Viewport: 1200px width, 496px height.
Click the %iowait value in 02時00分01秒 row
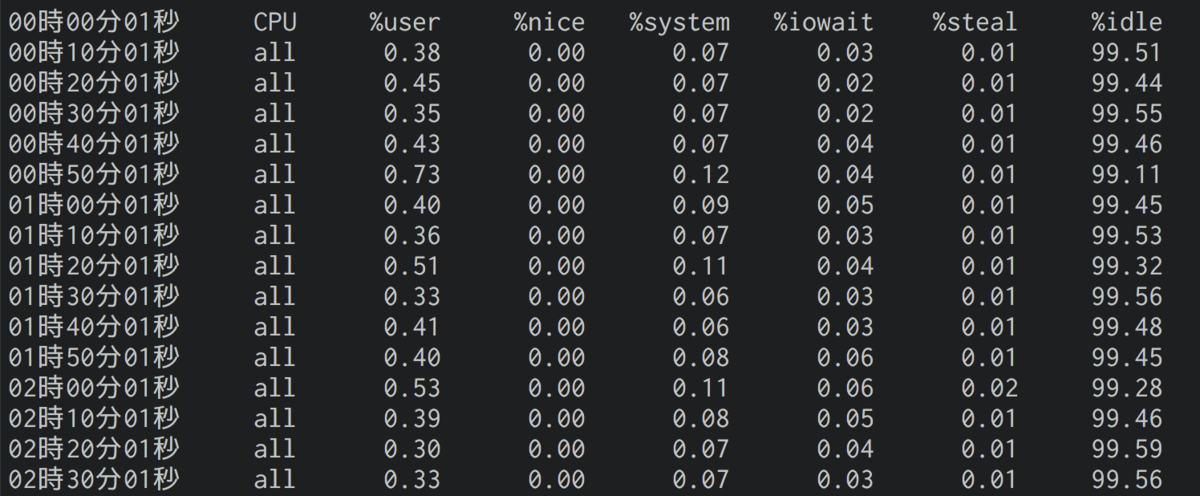click(845, 389)
